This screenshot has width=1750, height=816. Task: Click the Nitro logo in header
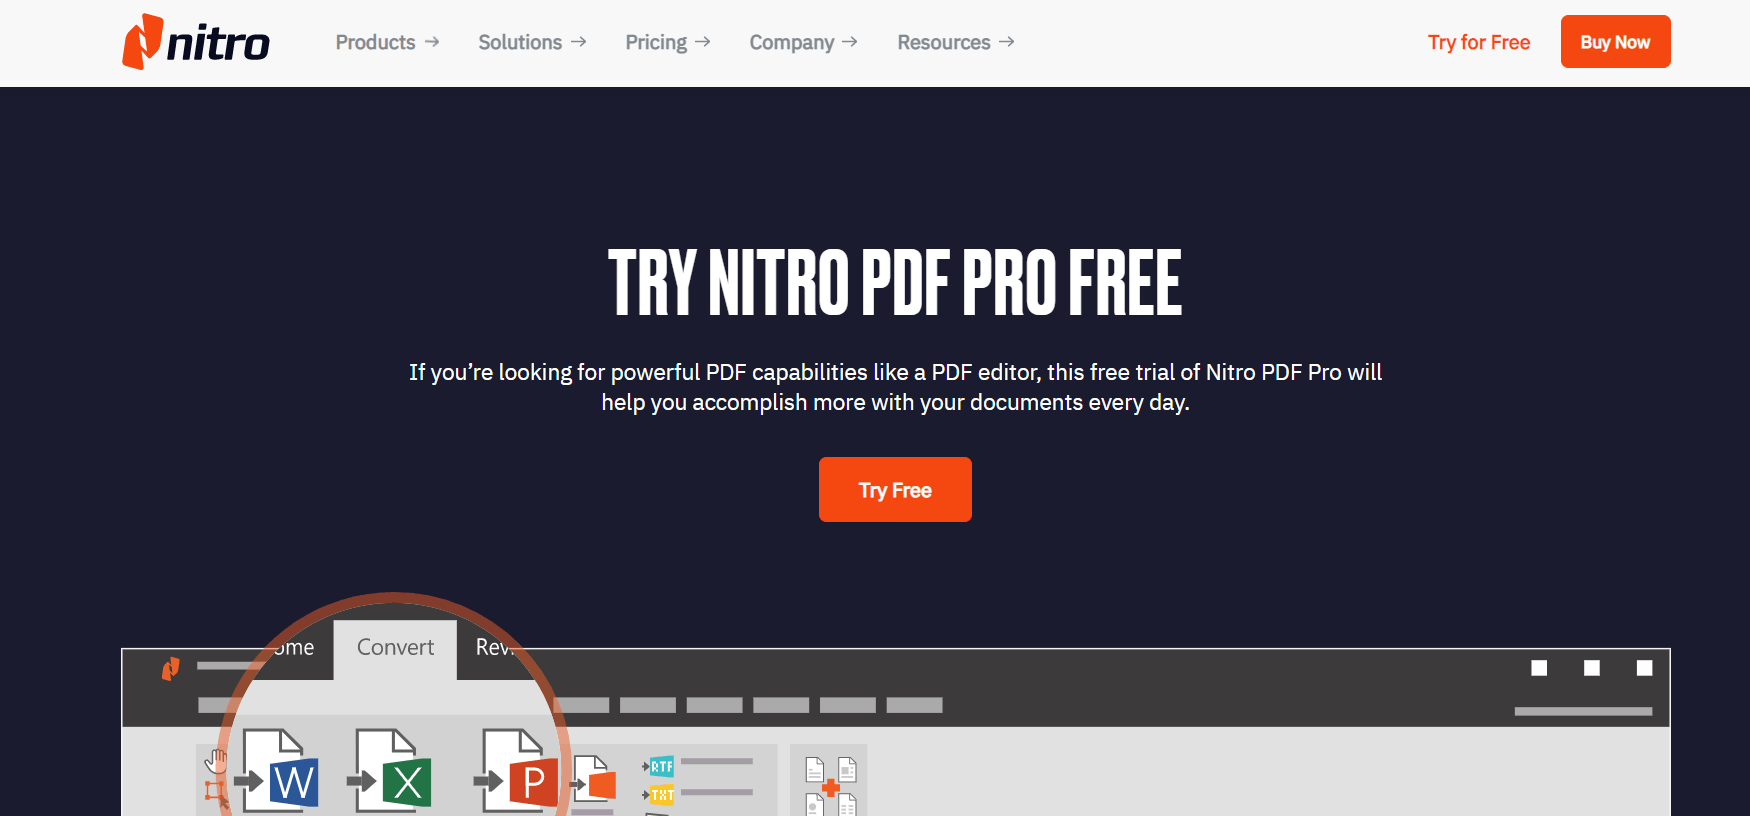(196, 42)
